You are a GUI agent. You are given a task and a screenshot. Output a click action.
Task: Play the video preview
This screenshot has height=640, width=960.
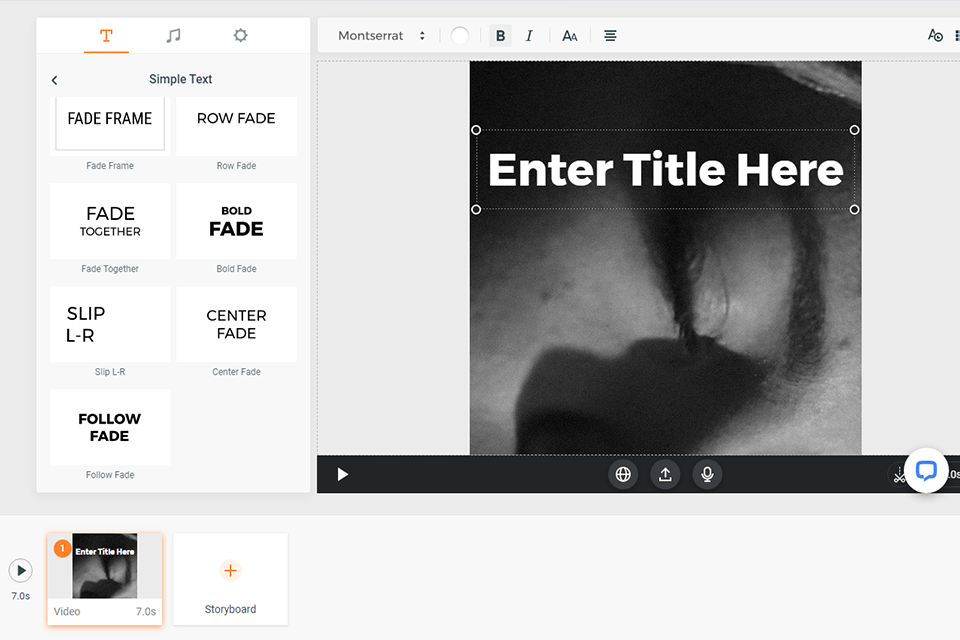[x=342, y=474]
